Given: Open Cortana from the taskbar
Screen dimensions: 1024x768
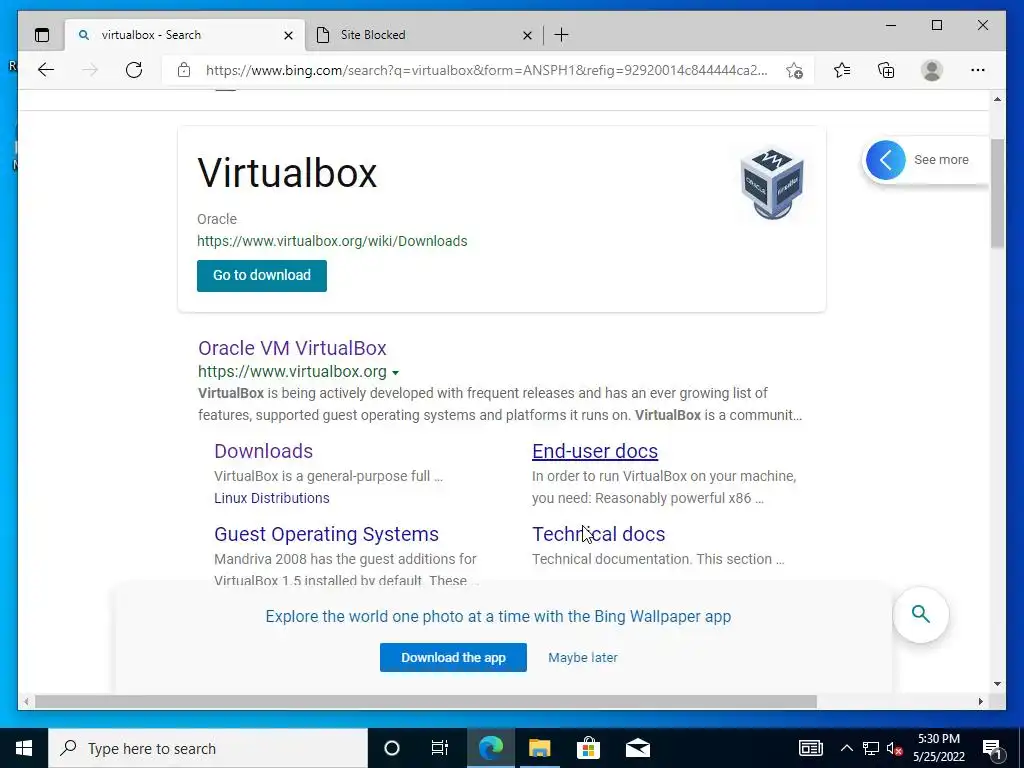Looking at the screenshot, I should point(391,748).
